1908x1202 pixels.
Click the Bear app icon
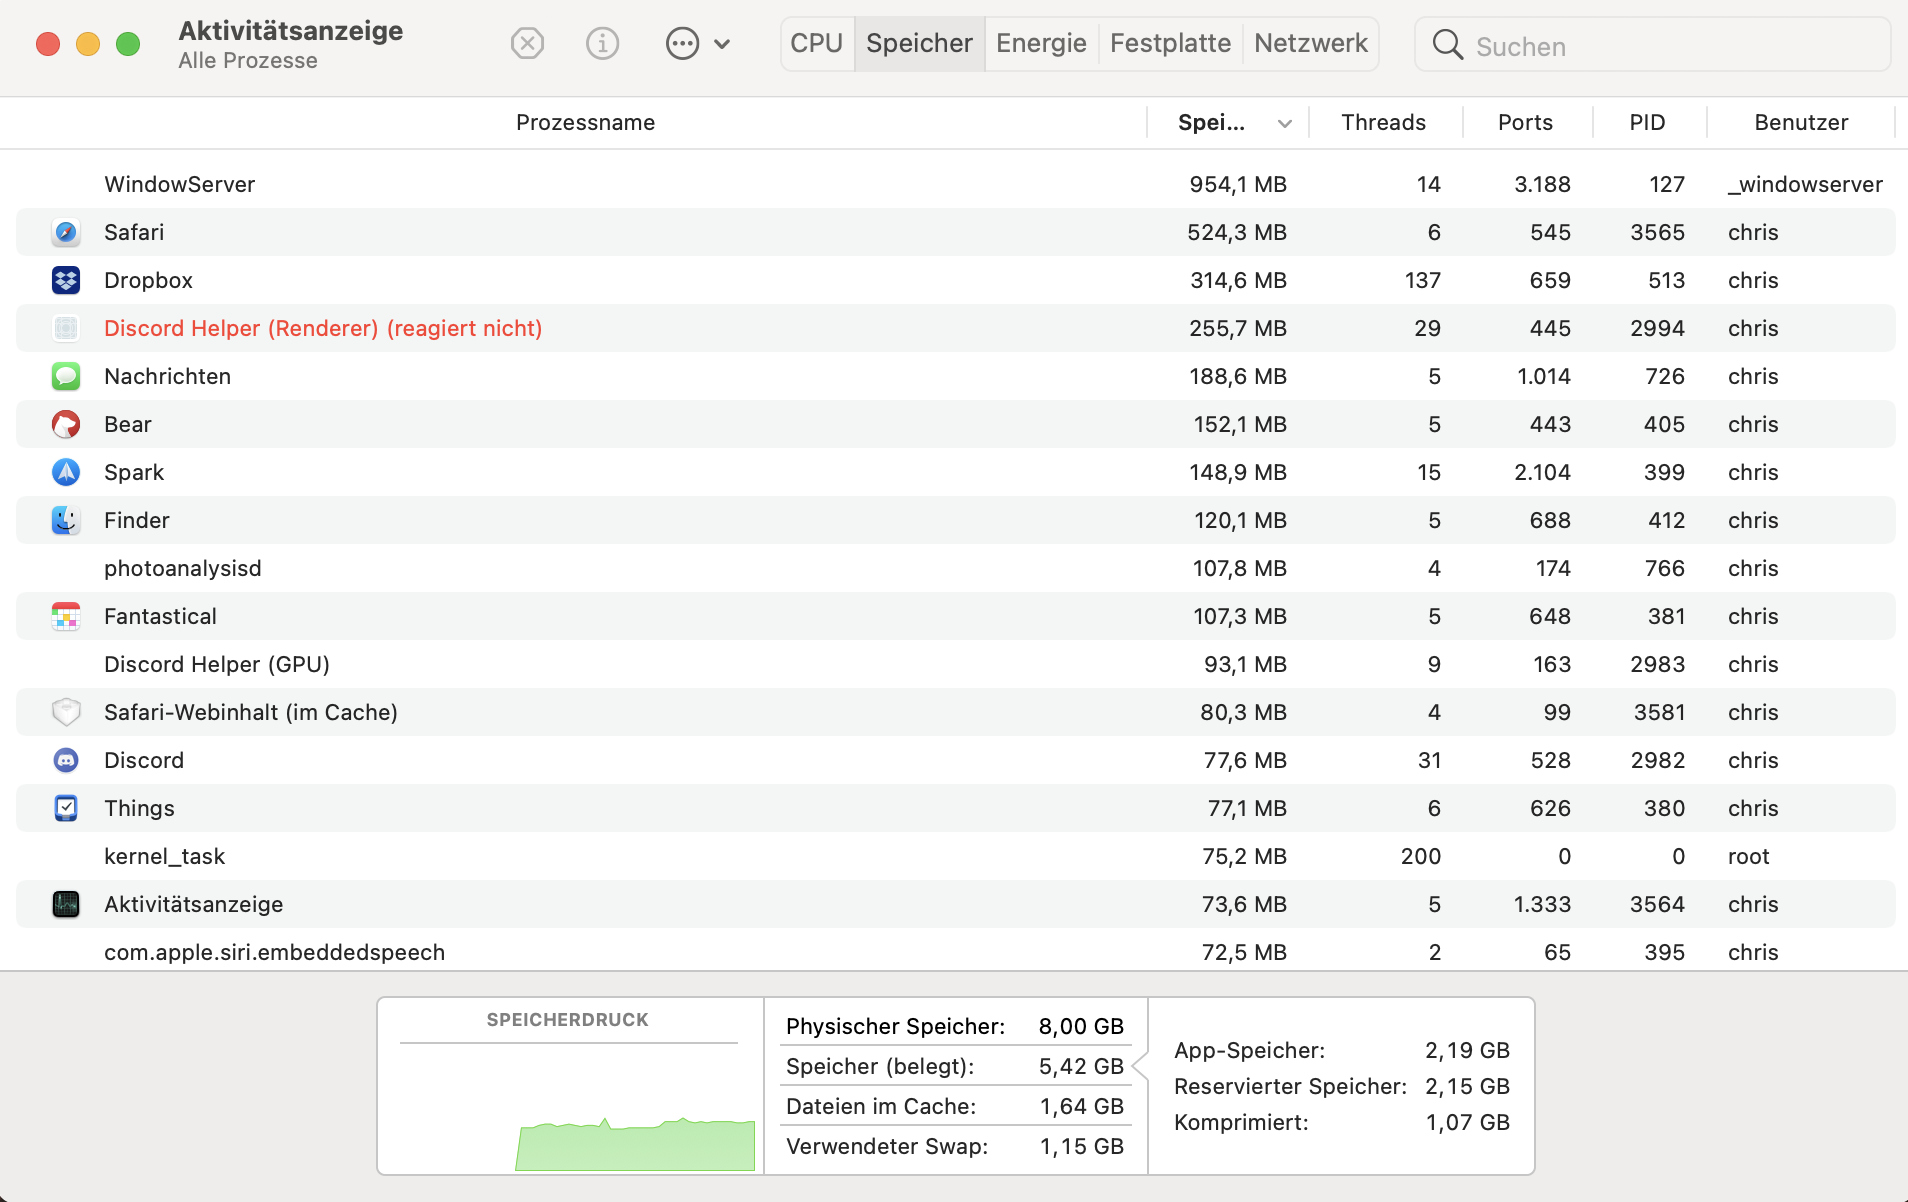pos(65,424)
